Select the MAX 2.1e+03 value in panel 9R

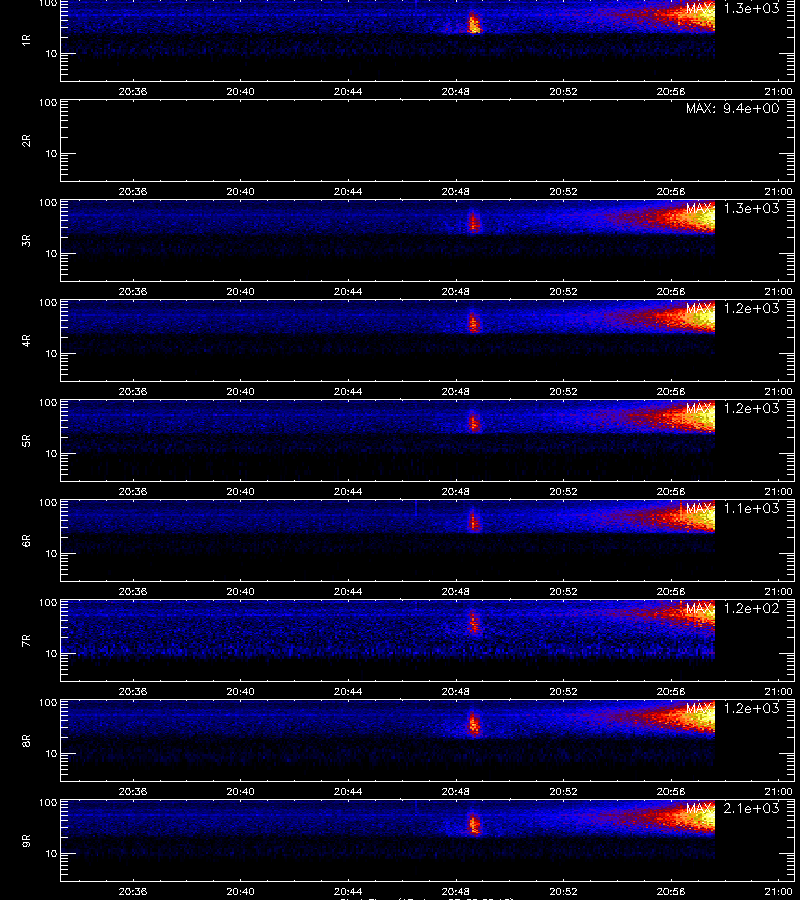pos(732,808)
